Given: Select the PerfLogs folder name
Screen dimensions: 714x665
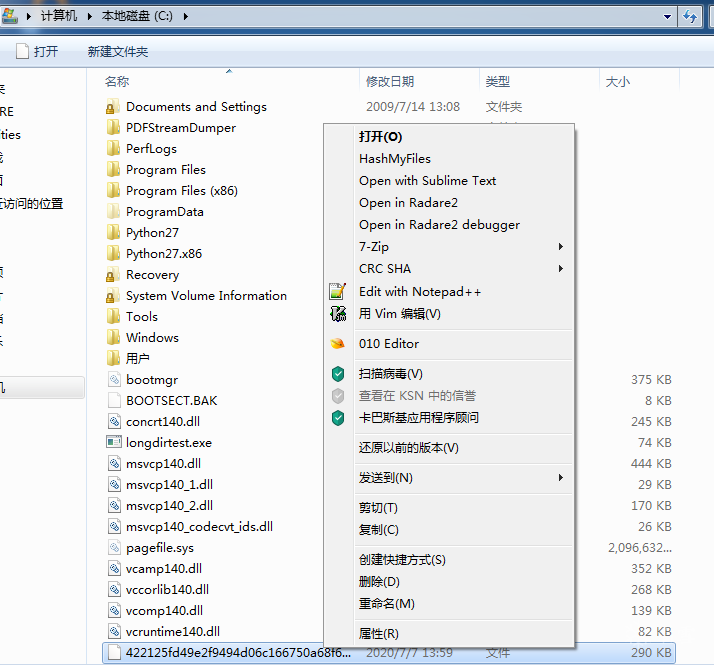Looking at the screenshot, I should pyautogui.click(x=151, y=148).
